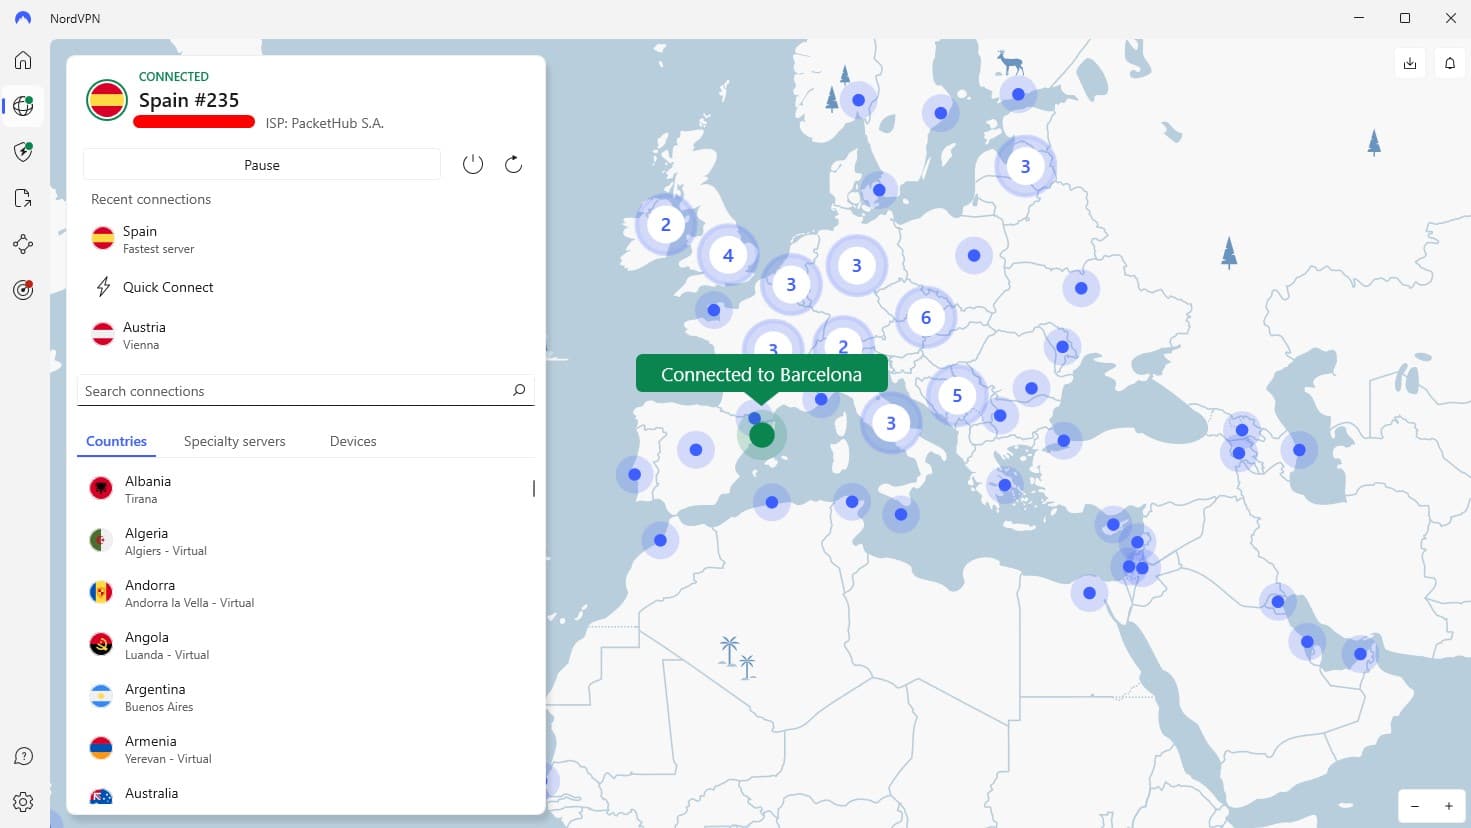Click the Austria flag icon
The width and height of the screenshot is (1471, 828).
pyautogui.click(x=103, y=334)
